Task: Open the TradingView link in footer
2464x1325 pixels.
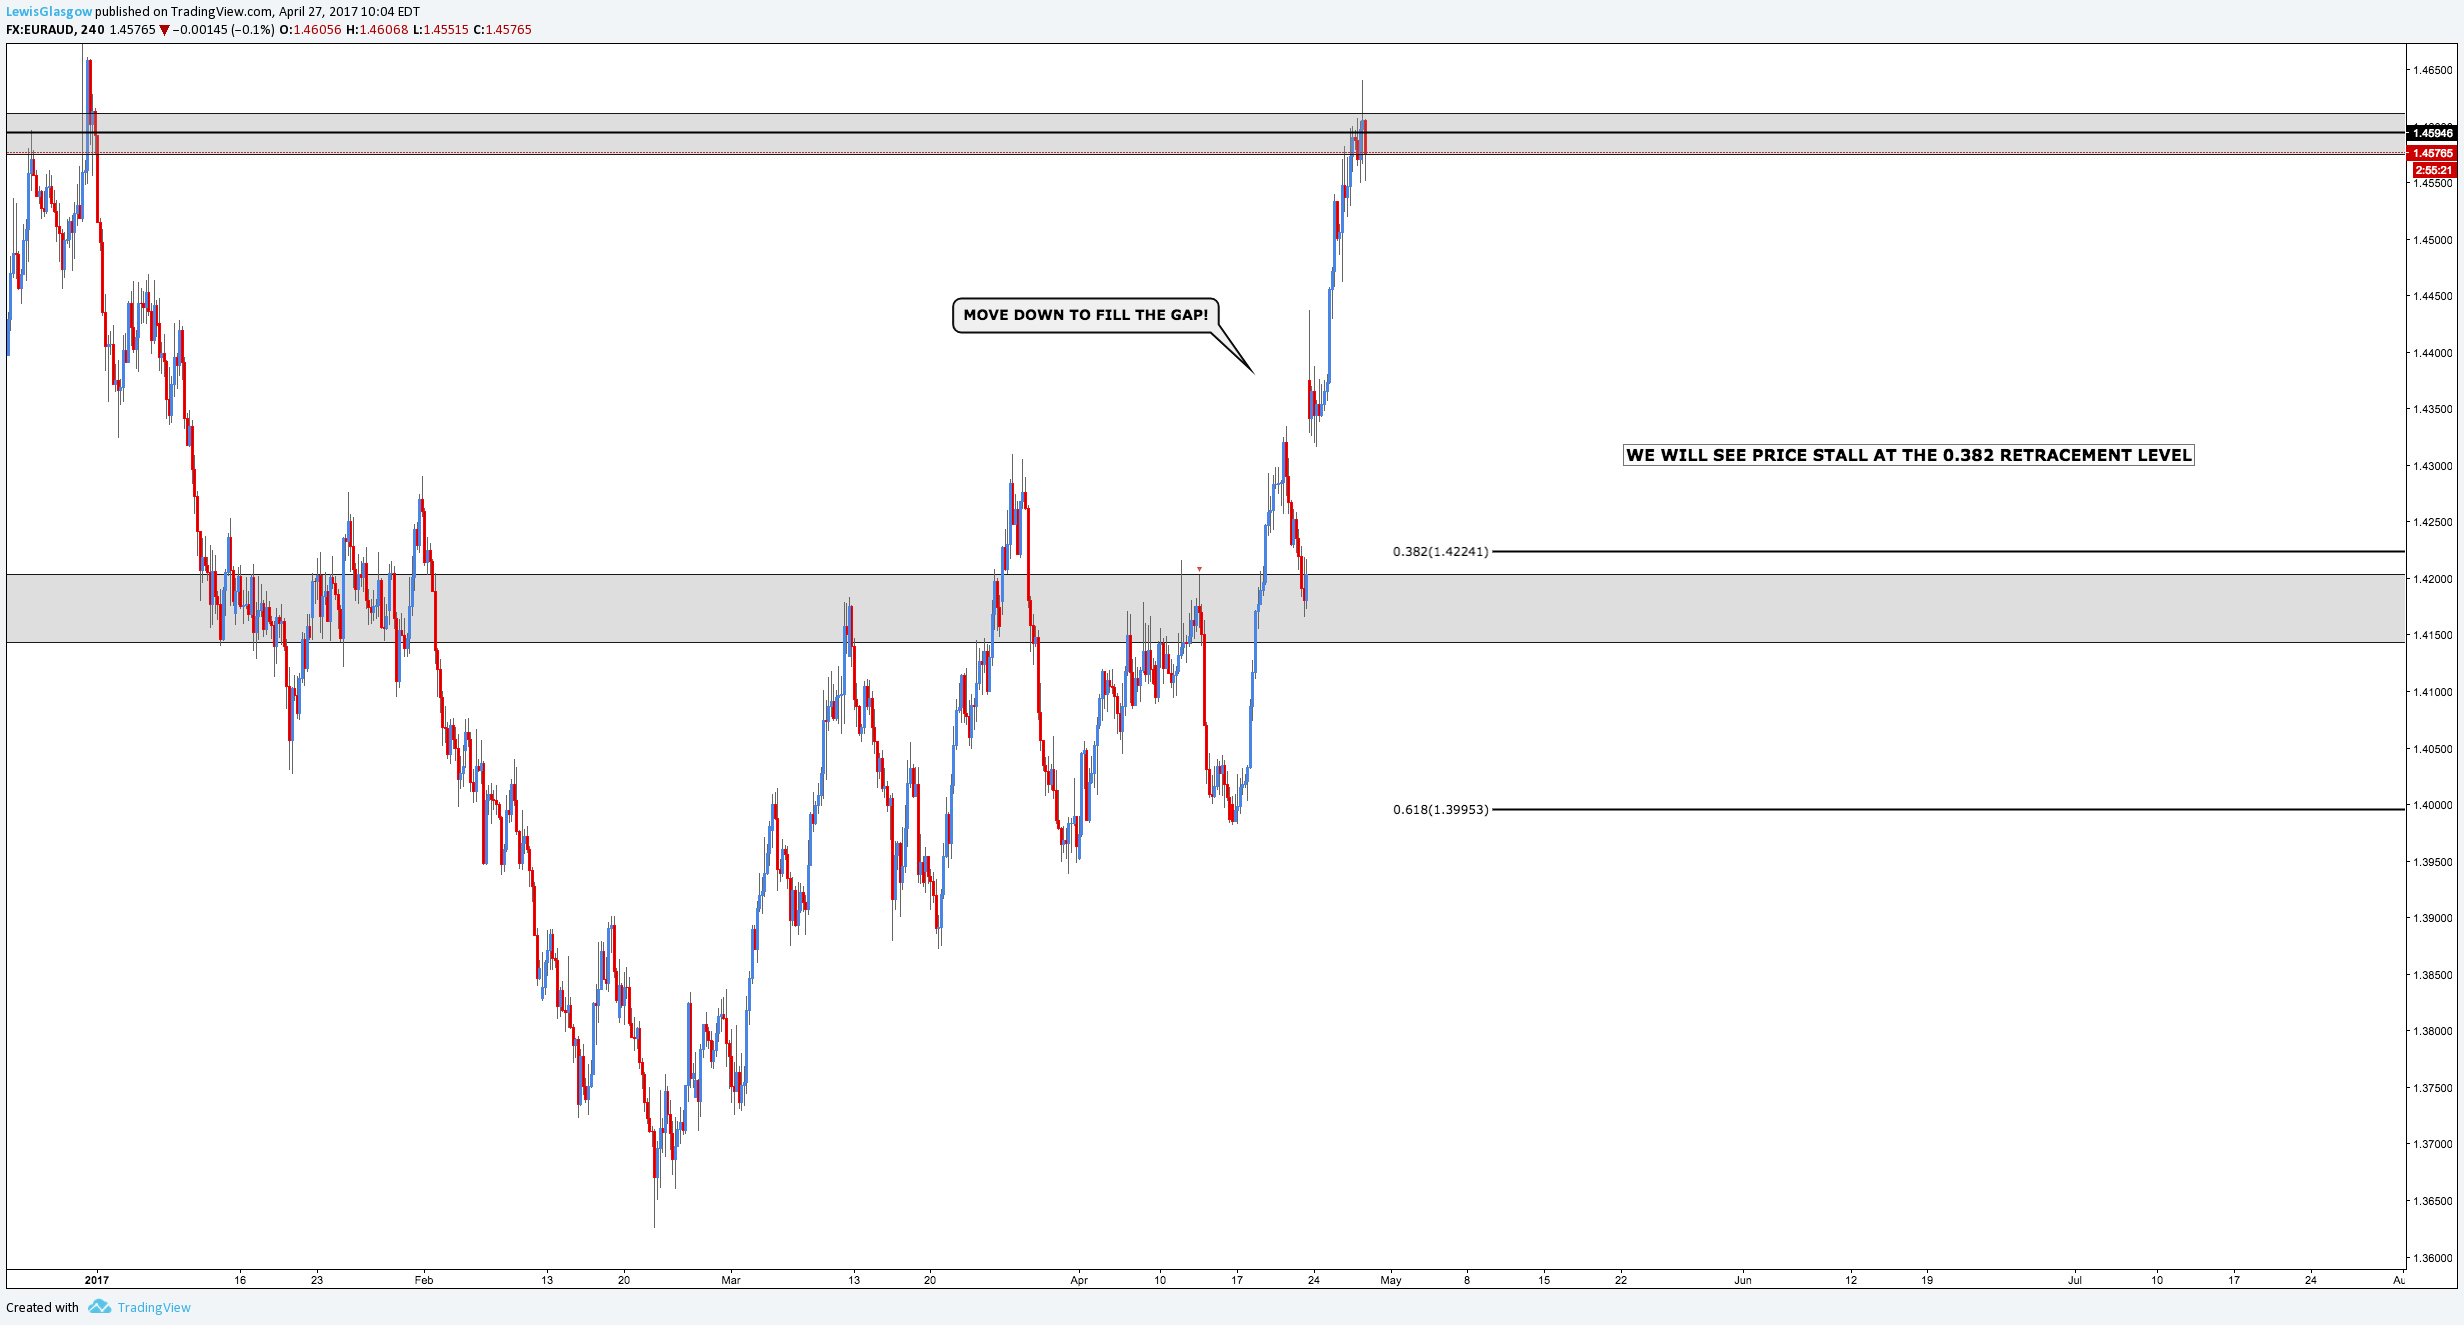Action: [x=154, y=1307]
